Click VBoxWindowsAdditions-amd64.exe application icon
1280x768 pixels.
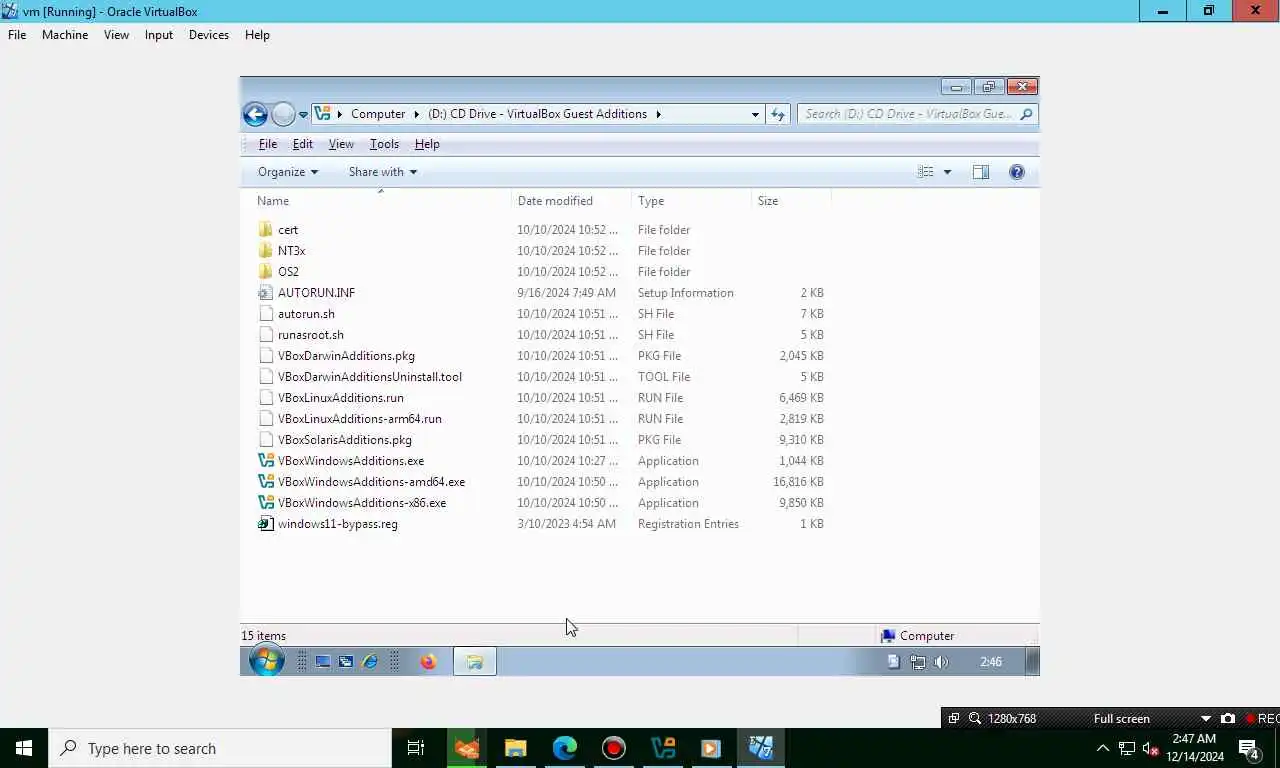[x=265, y=482]
